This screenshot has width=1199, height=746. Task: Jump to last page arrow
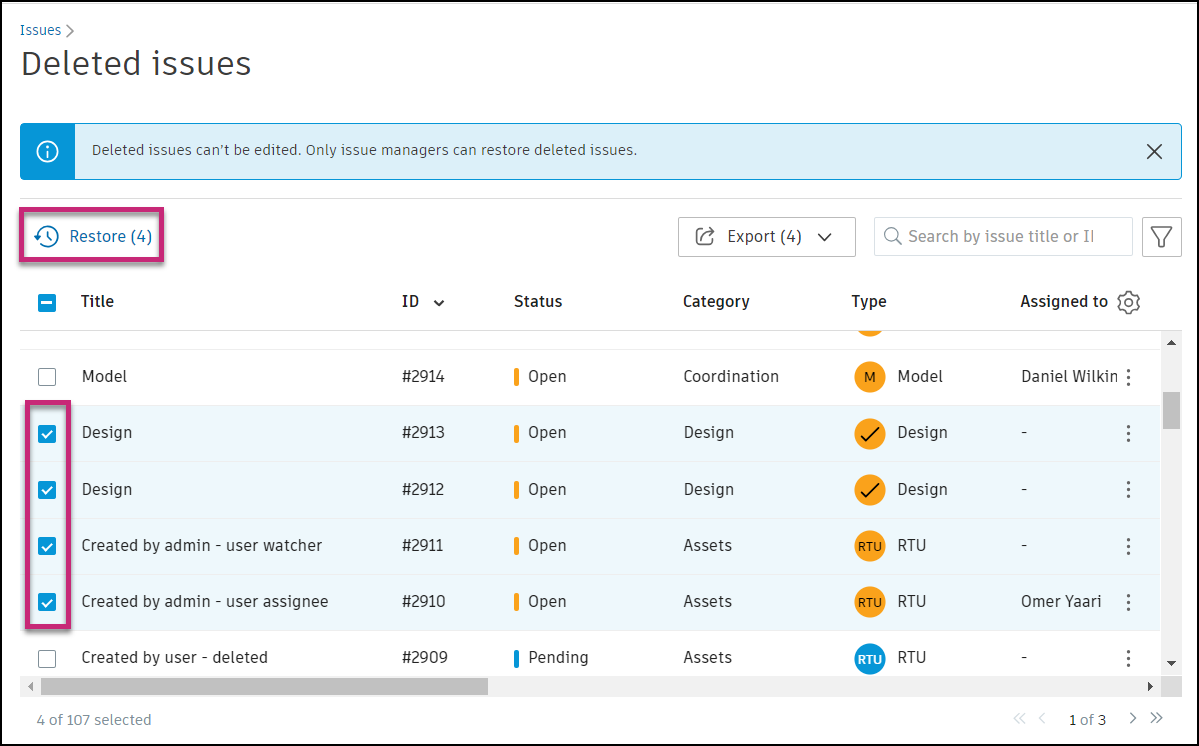(1157, 718)
